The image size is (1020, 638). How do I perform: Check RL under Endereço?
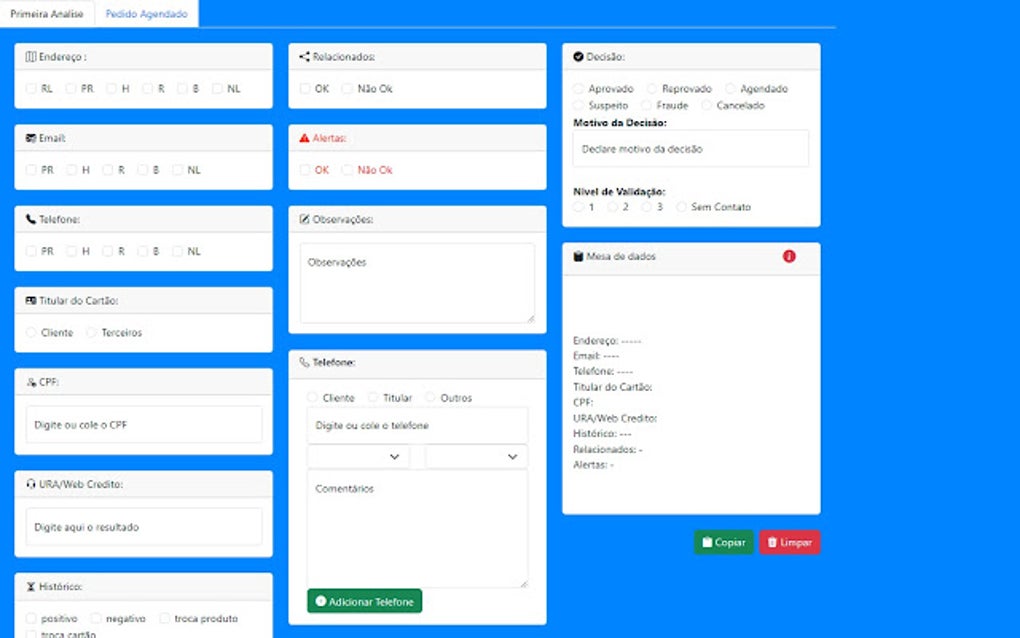coord(31,88)
